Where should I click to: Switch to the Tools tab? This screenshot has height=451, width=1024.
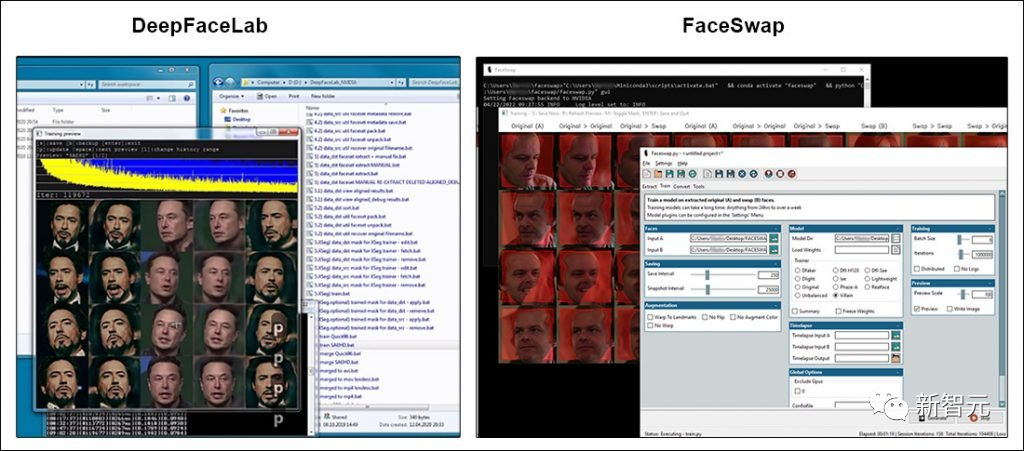[x=699, y=187]
